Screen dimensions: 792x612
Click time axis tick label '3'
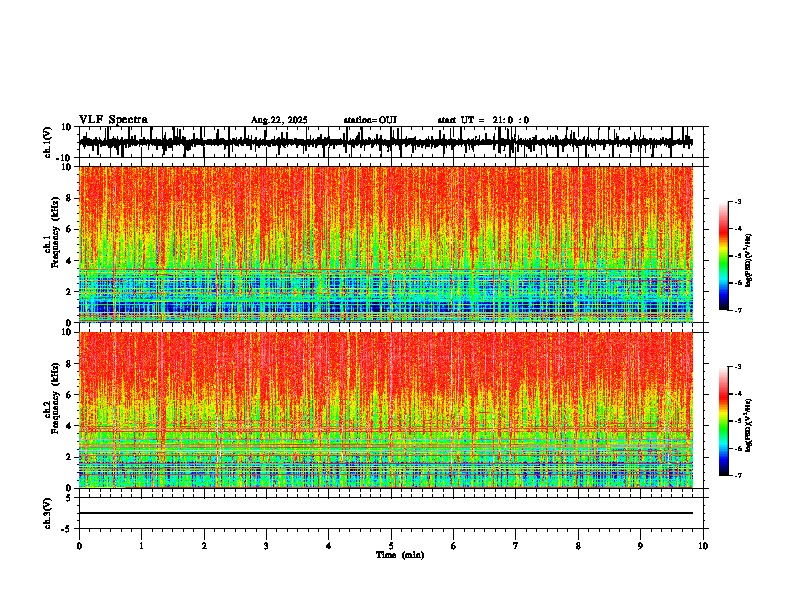tap(266, 546)
